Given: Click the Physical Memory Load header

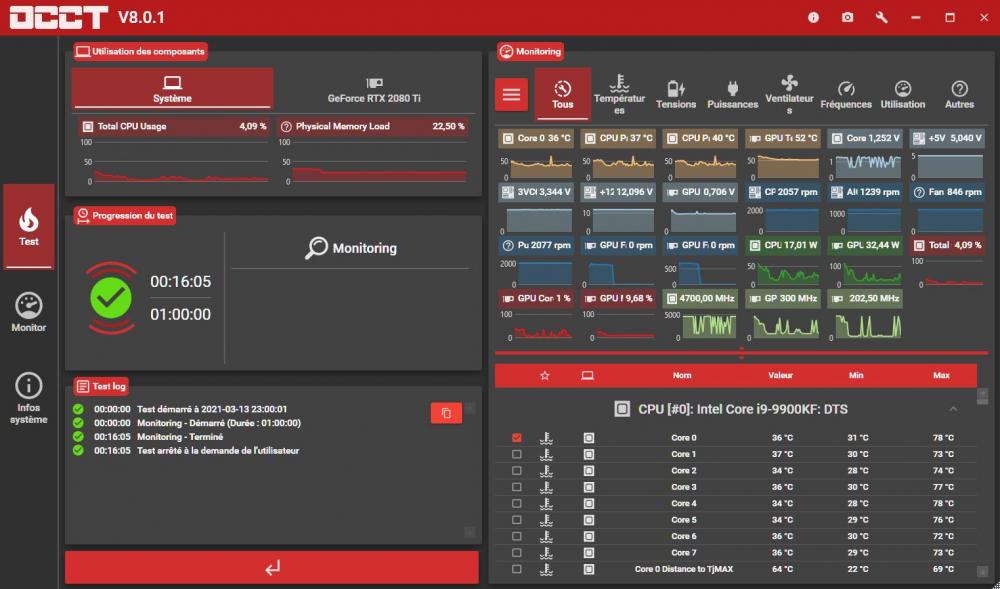Looking at the screenshot, I should tap(374, 126).
